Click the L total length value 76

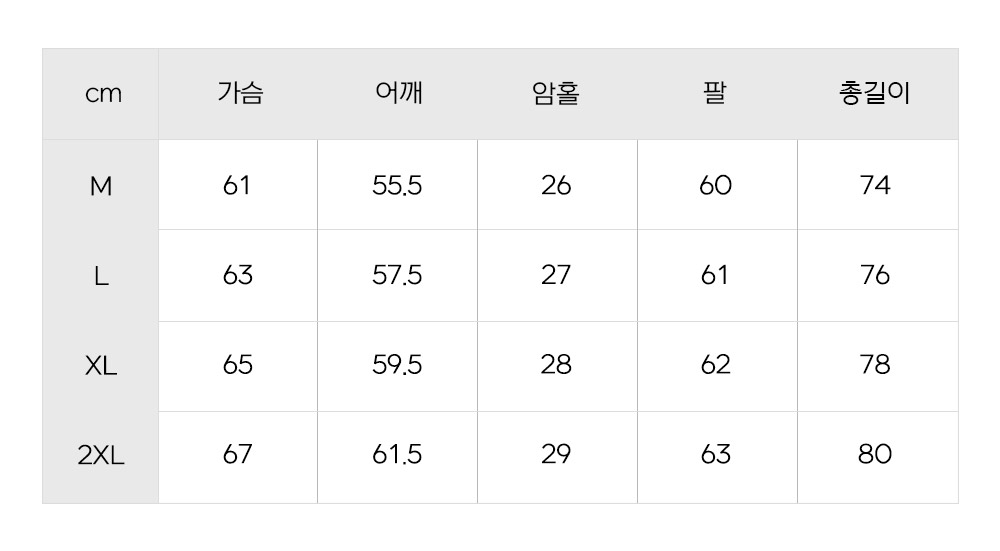(x=875, y=275)
